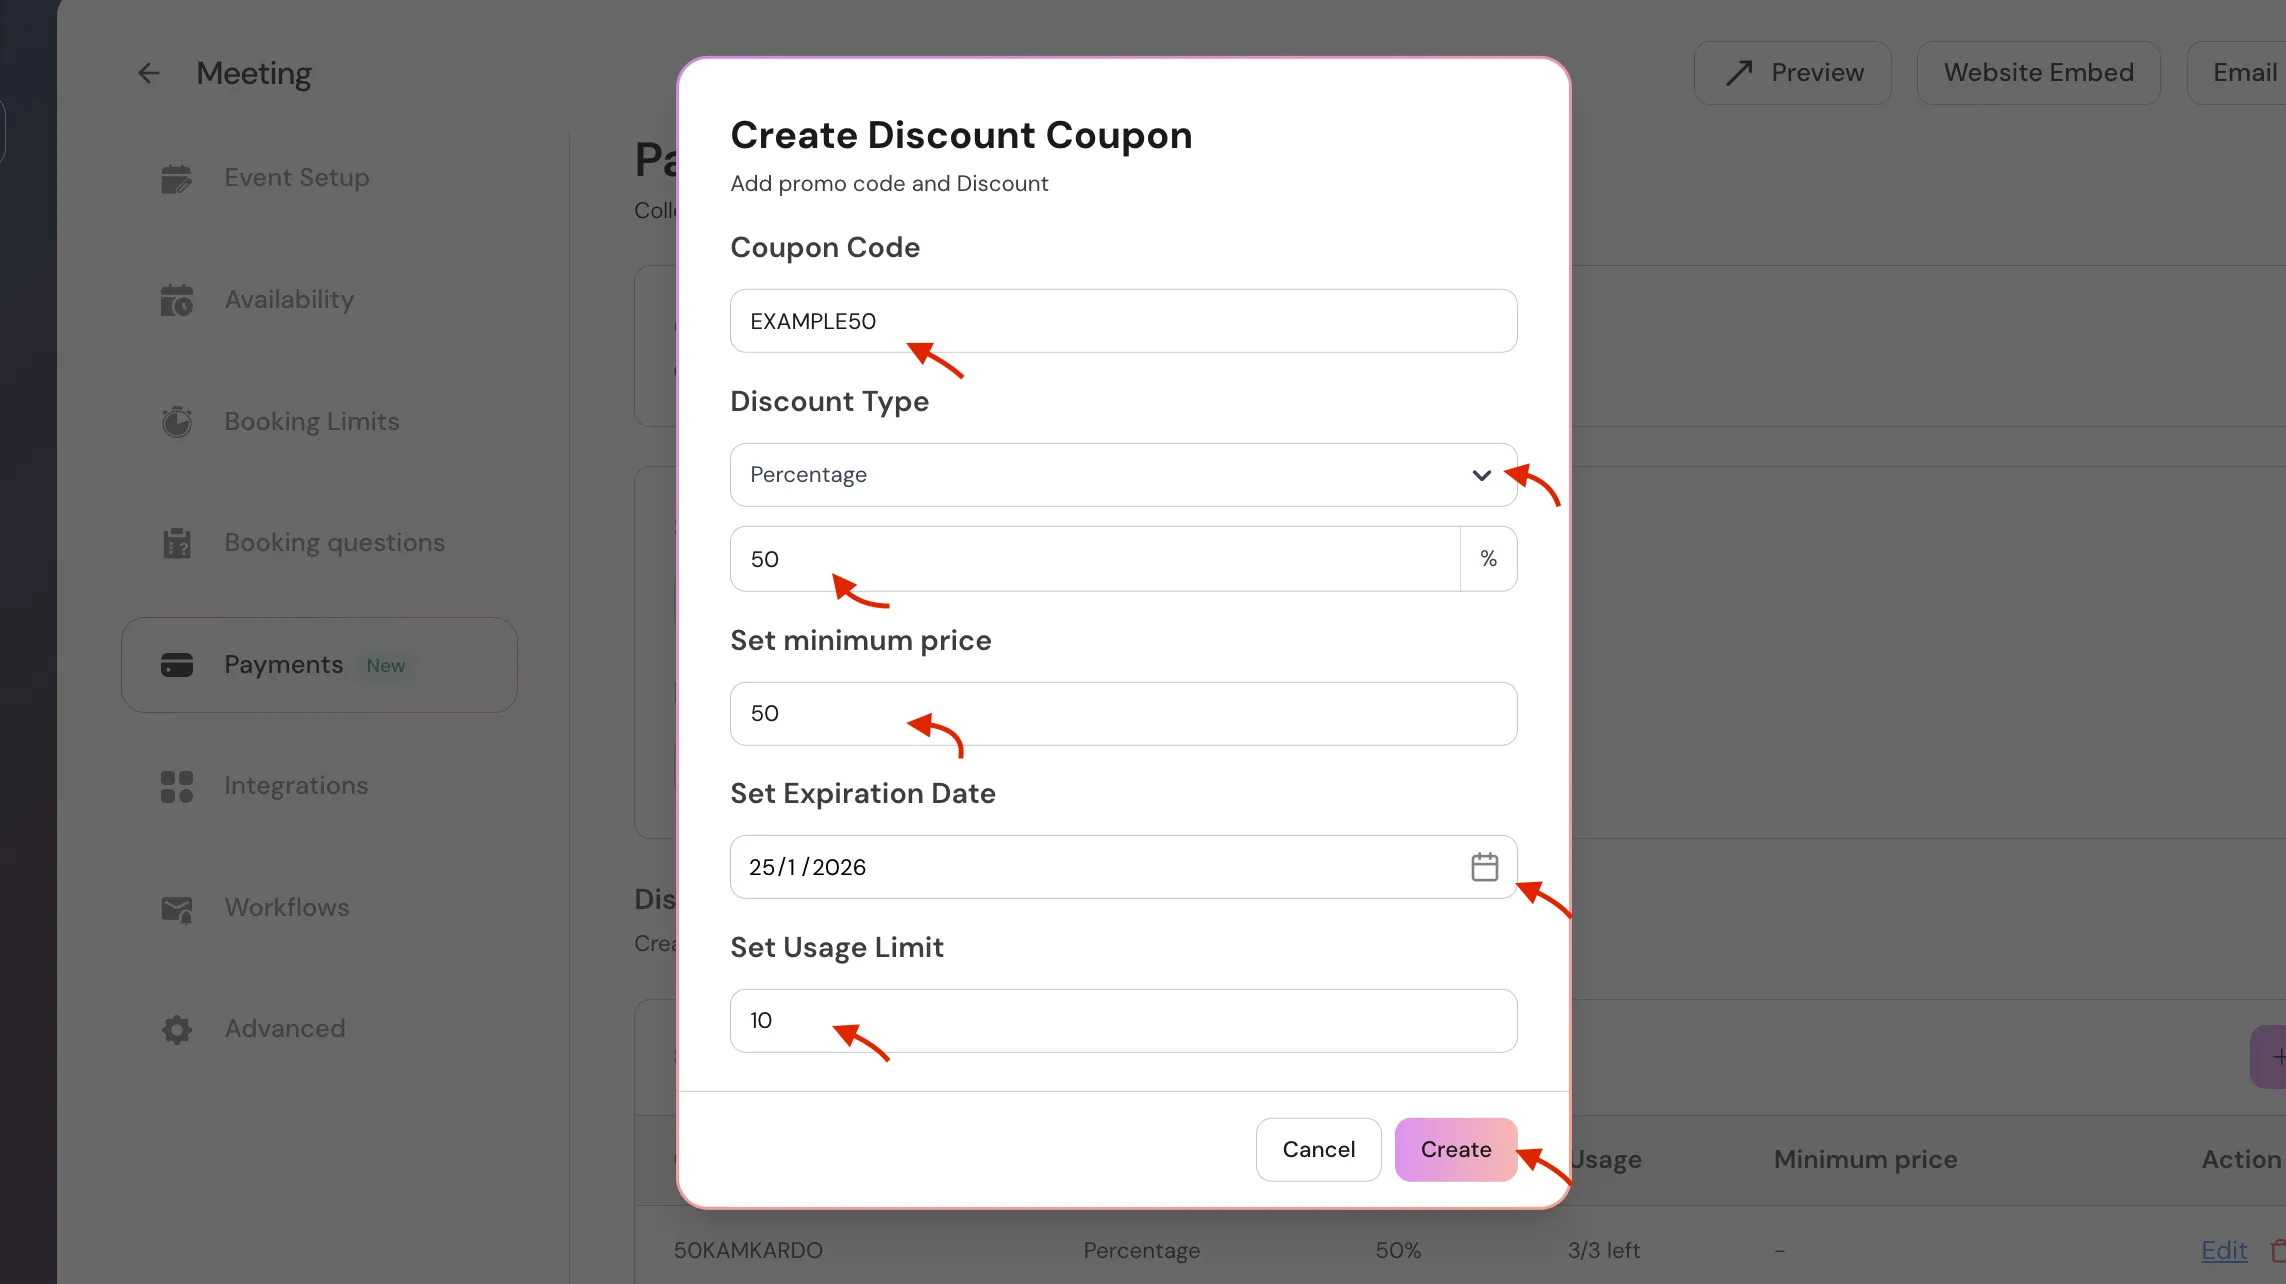The image size is (2286, 1284).
Task: Click the Availability calendar-clock icon
Action: pyautogui.click(x=176, y=300)
